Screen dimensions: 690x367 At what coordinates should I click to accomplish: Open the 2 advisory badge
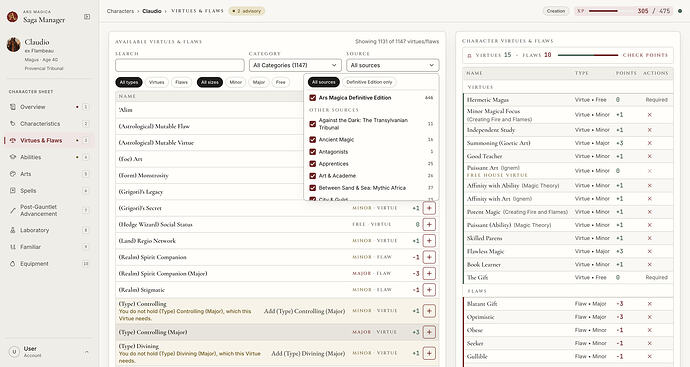tap(247, 11)
